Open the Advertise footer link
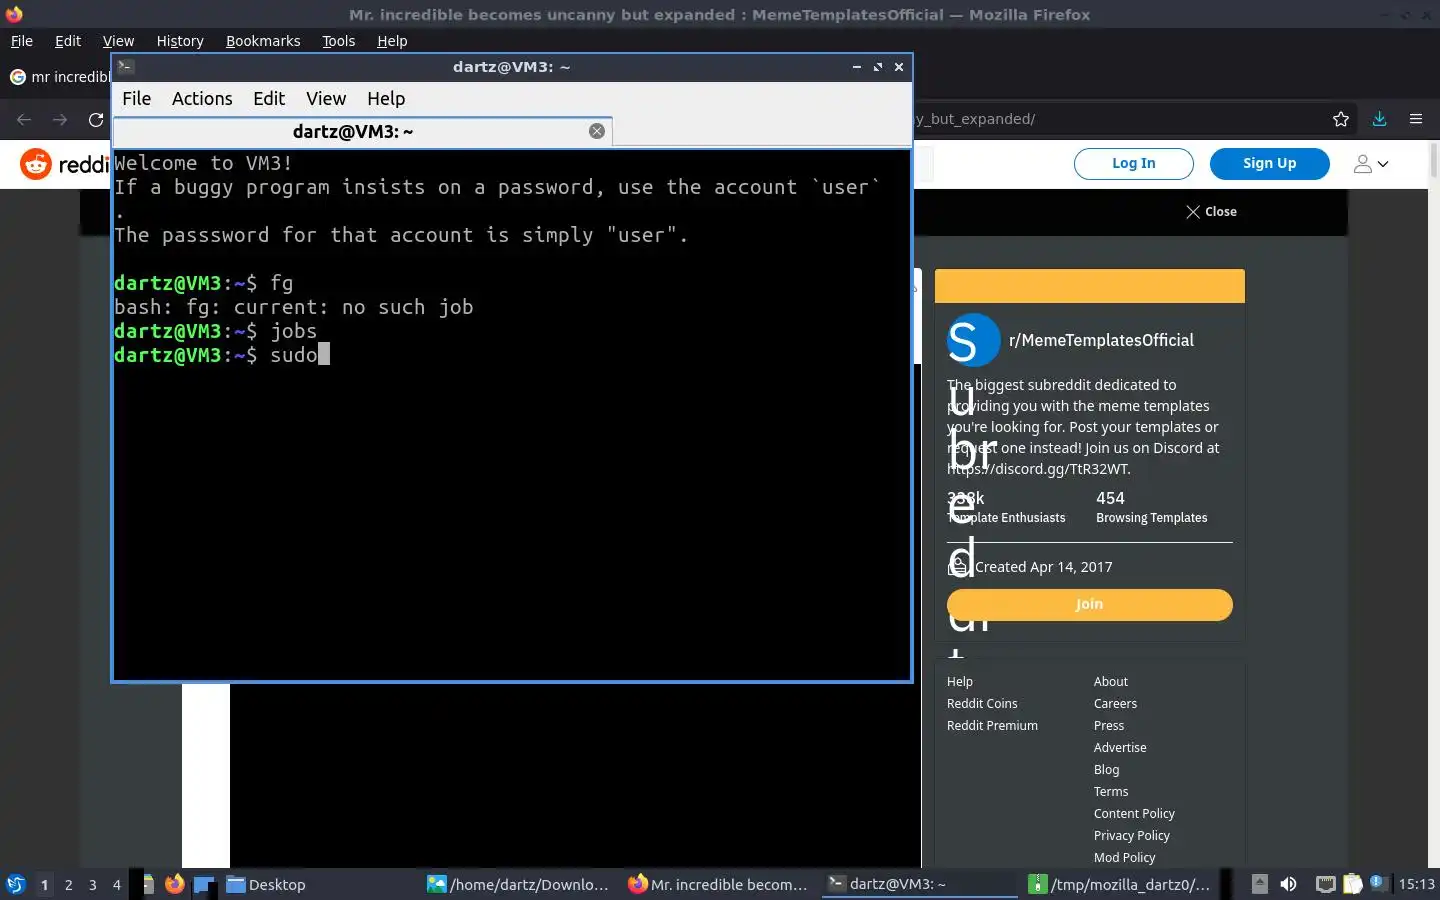The width and height of the screenshot is (1440, 900). [1120, 748]
